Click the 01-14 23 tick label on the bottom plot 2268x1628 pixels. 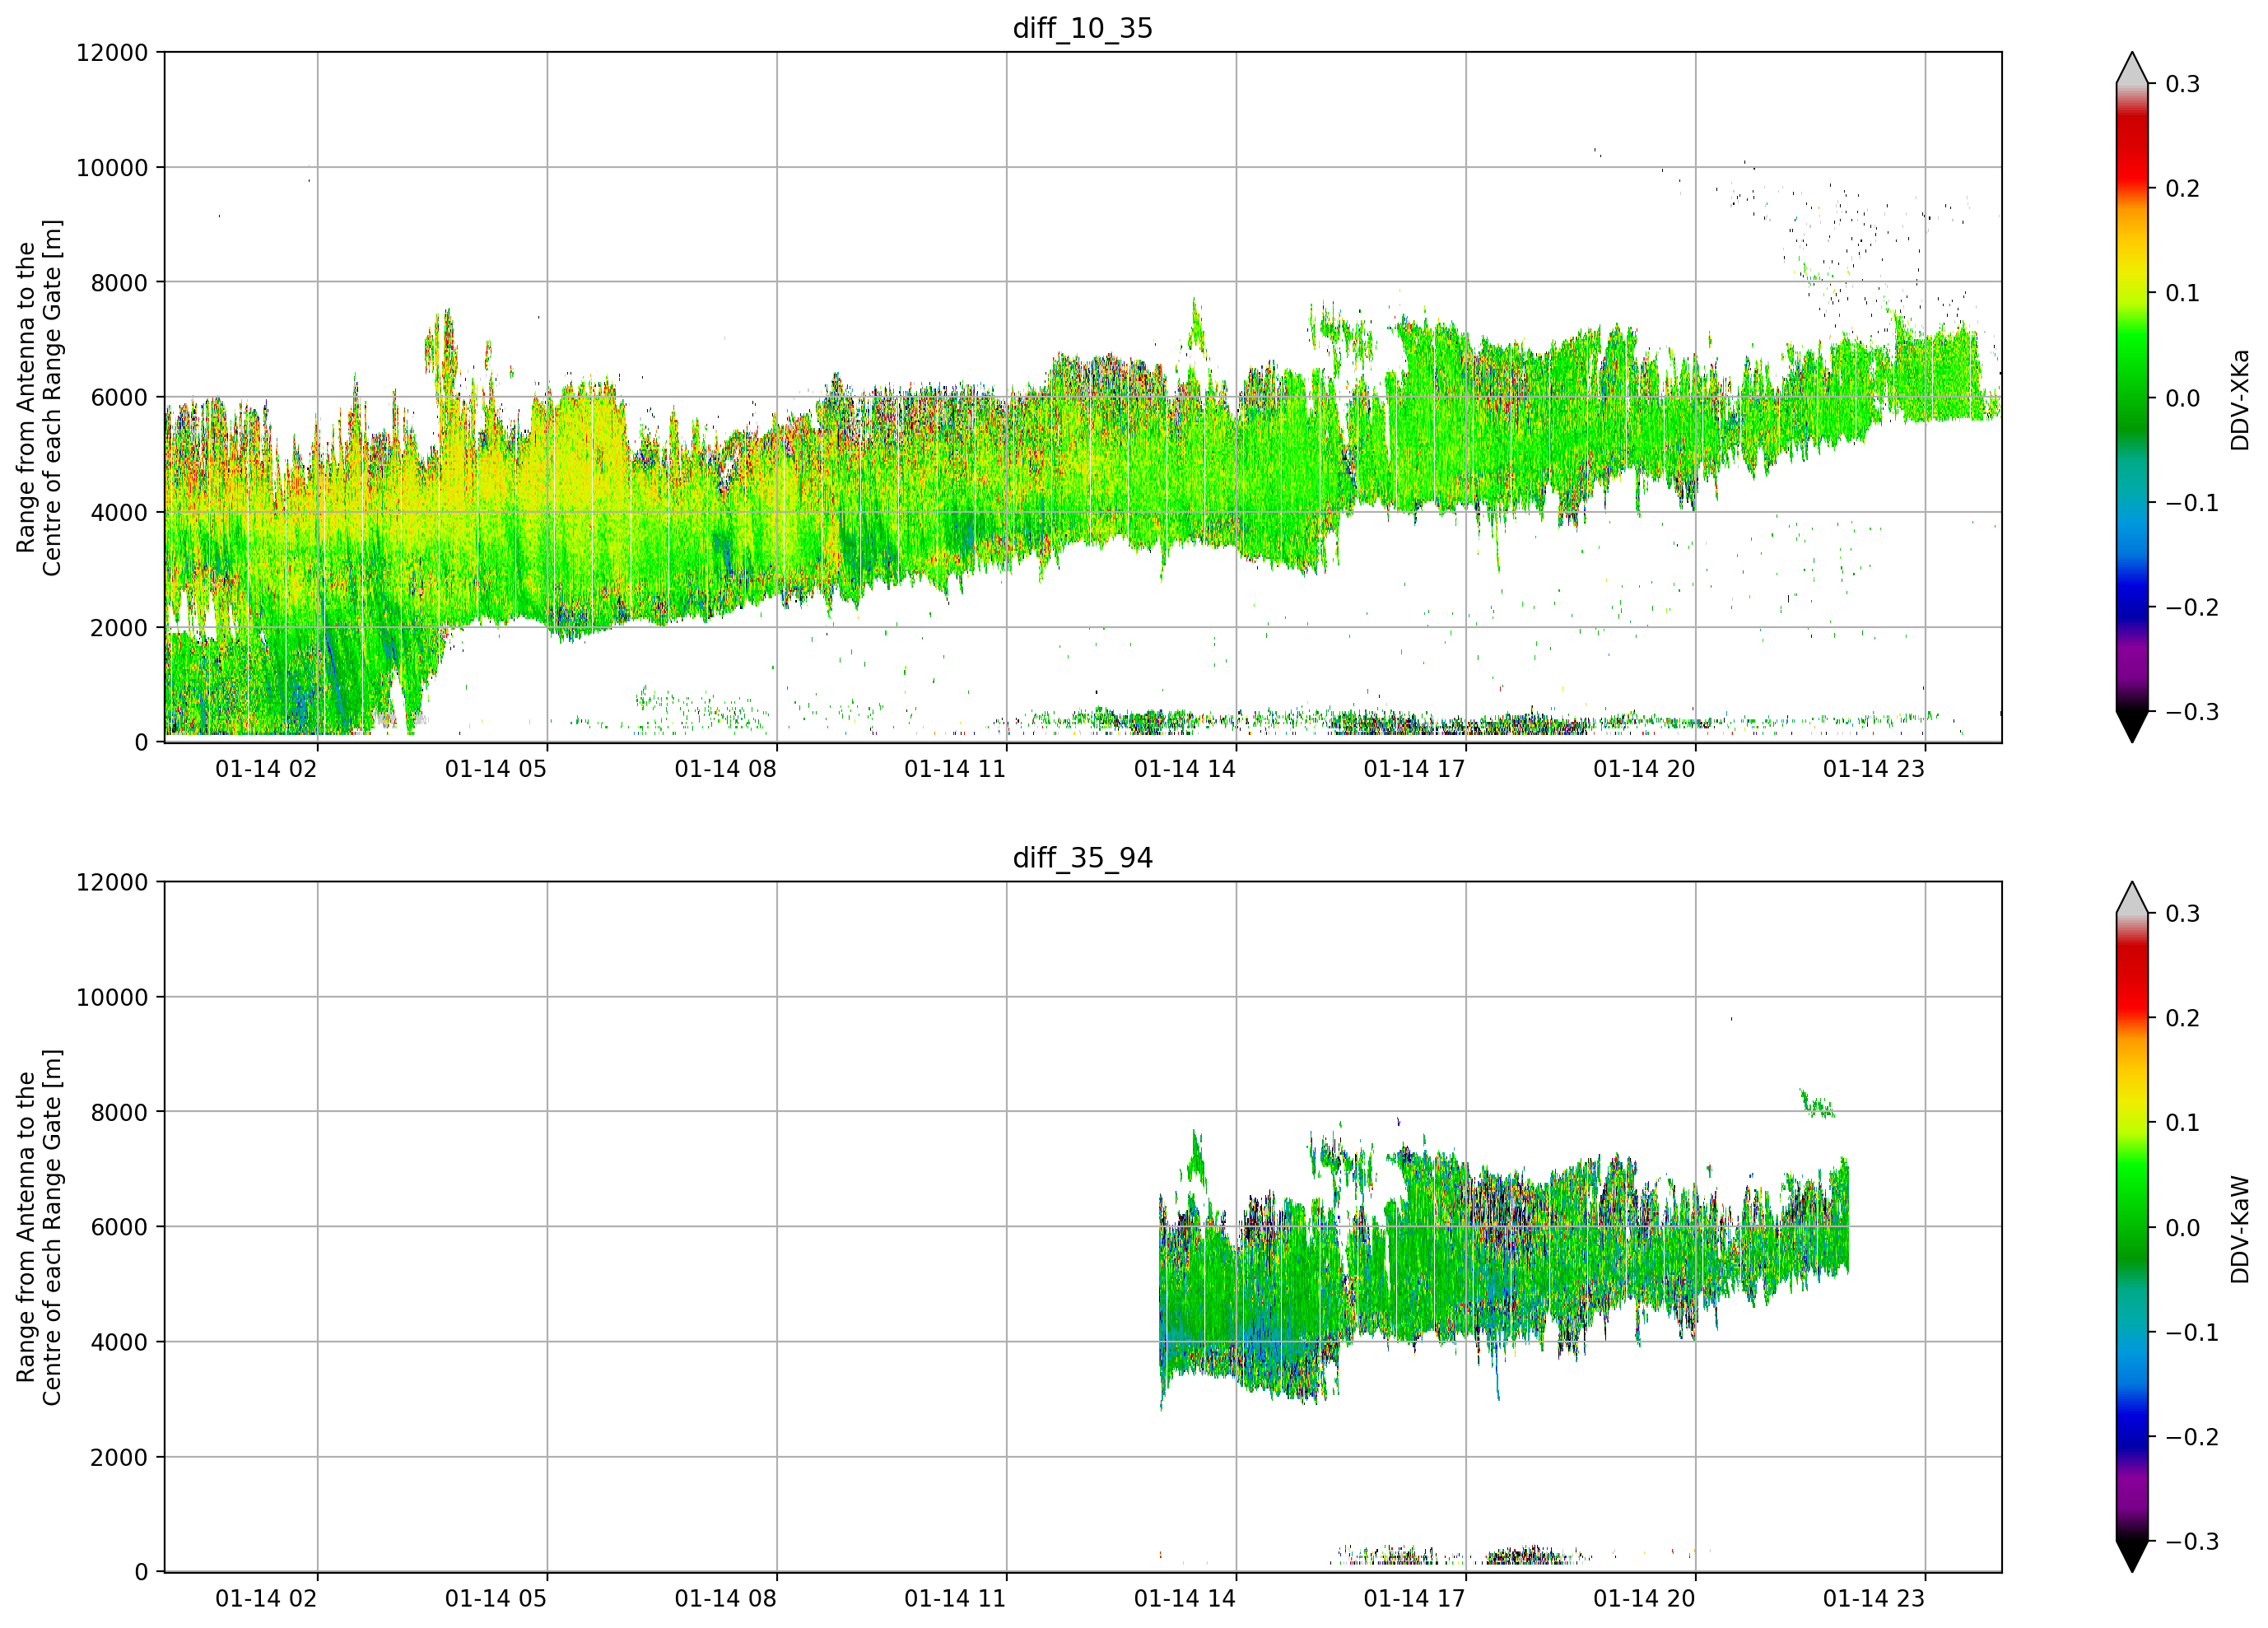point(1873,1599)
